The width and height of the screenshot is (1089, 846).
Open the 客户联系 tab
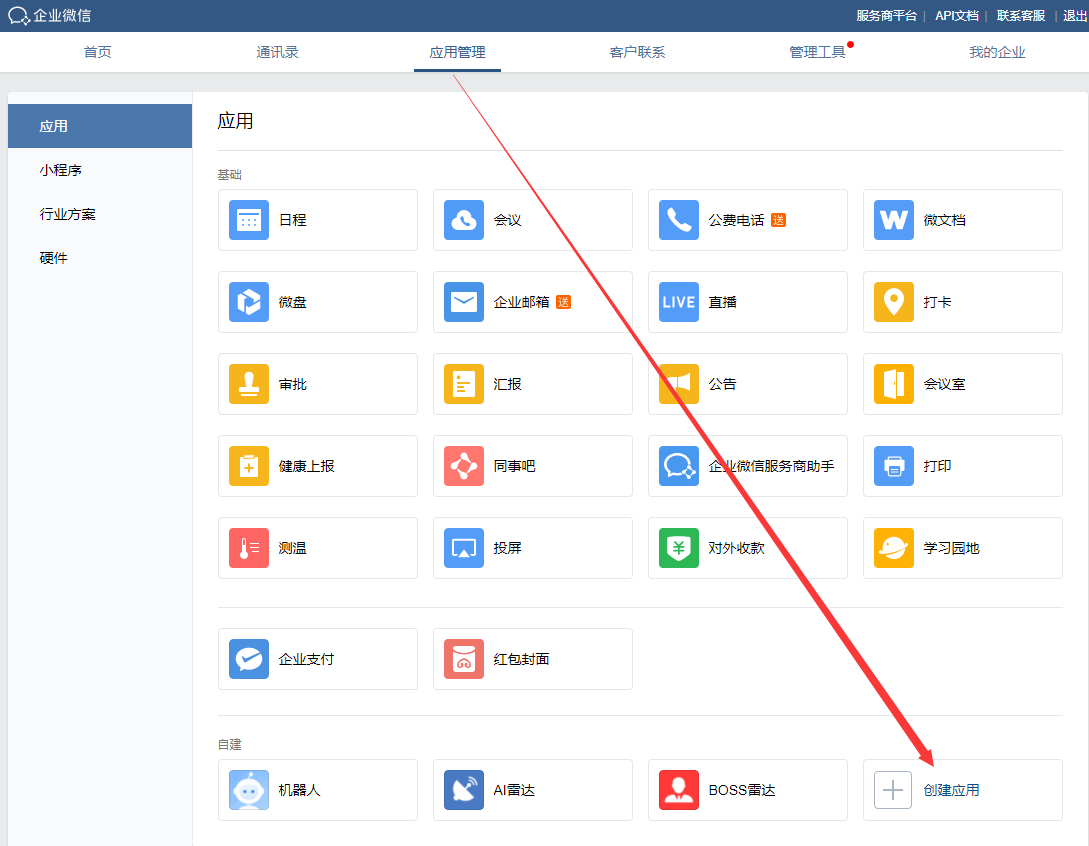[637, 52]
